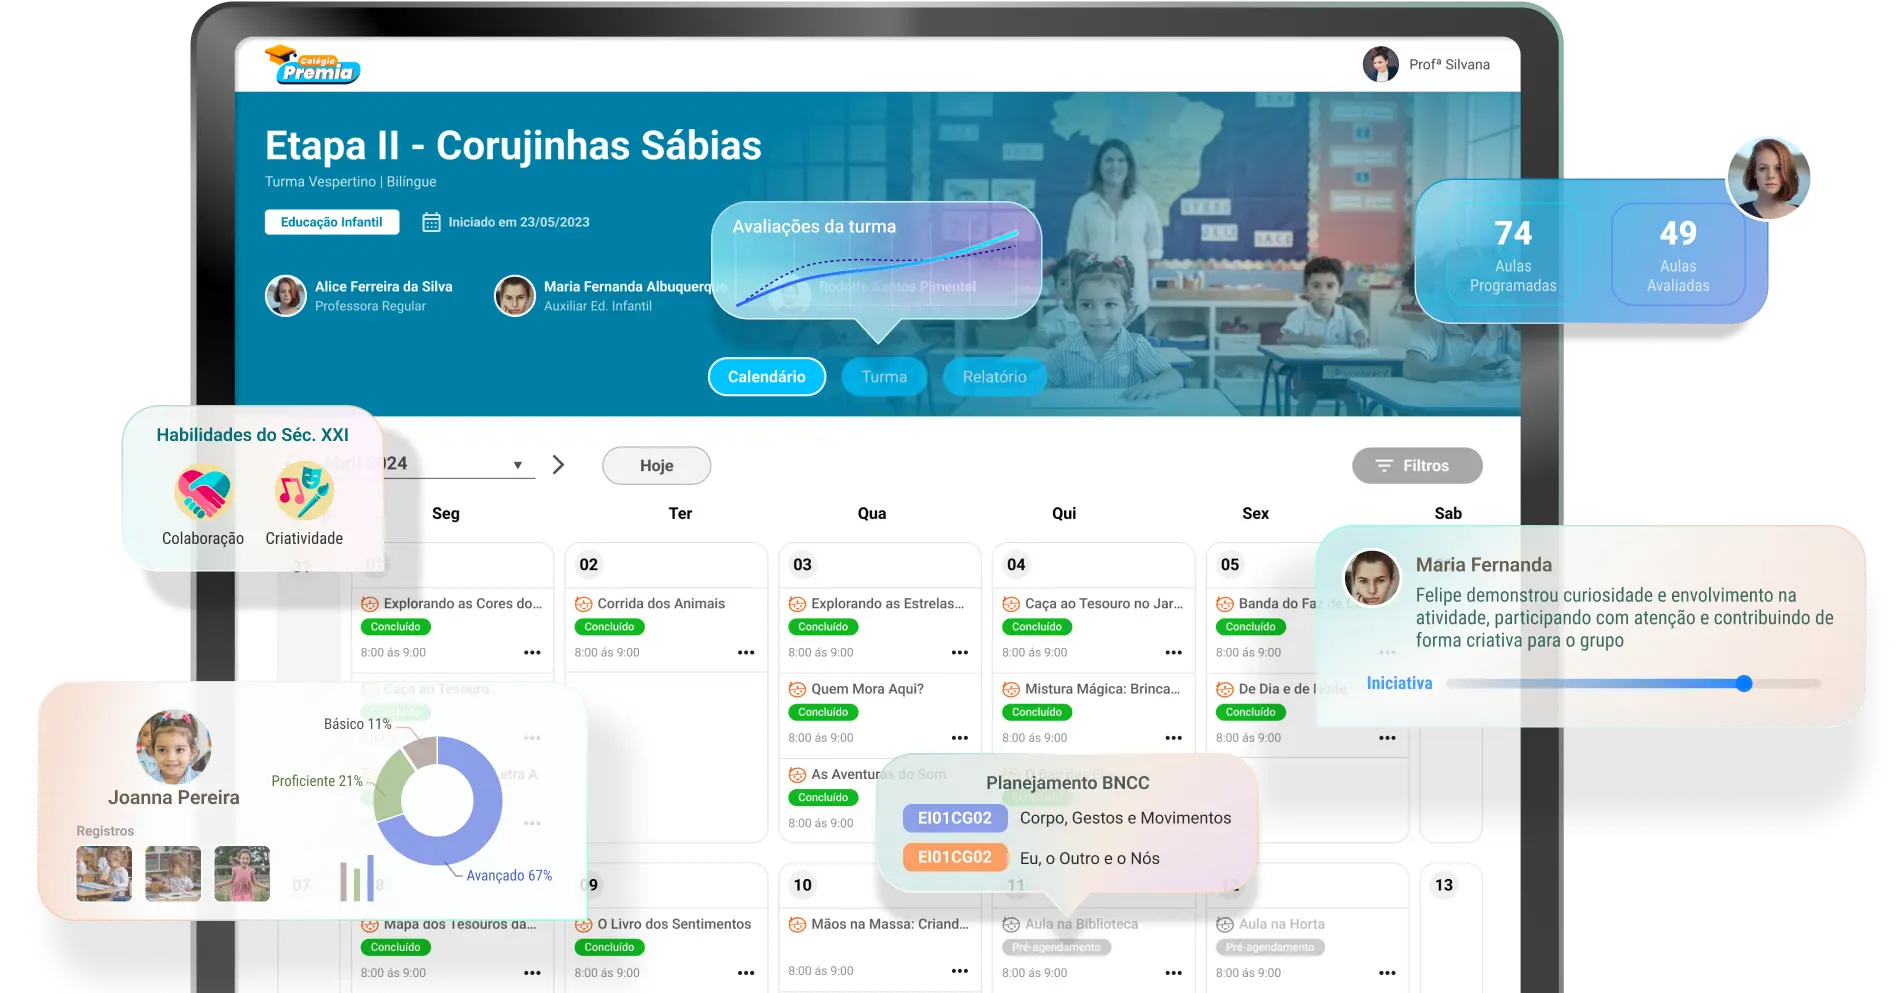
Task: Go to next month with arrow
Action: (x=558, y=465)
